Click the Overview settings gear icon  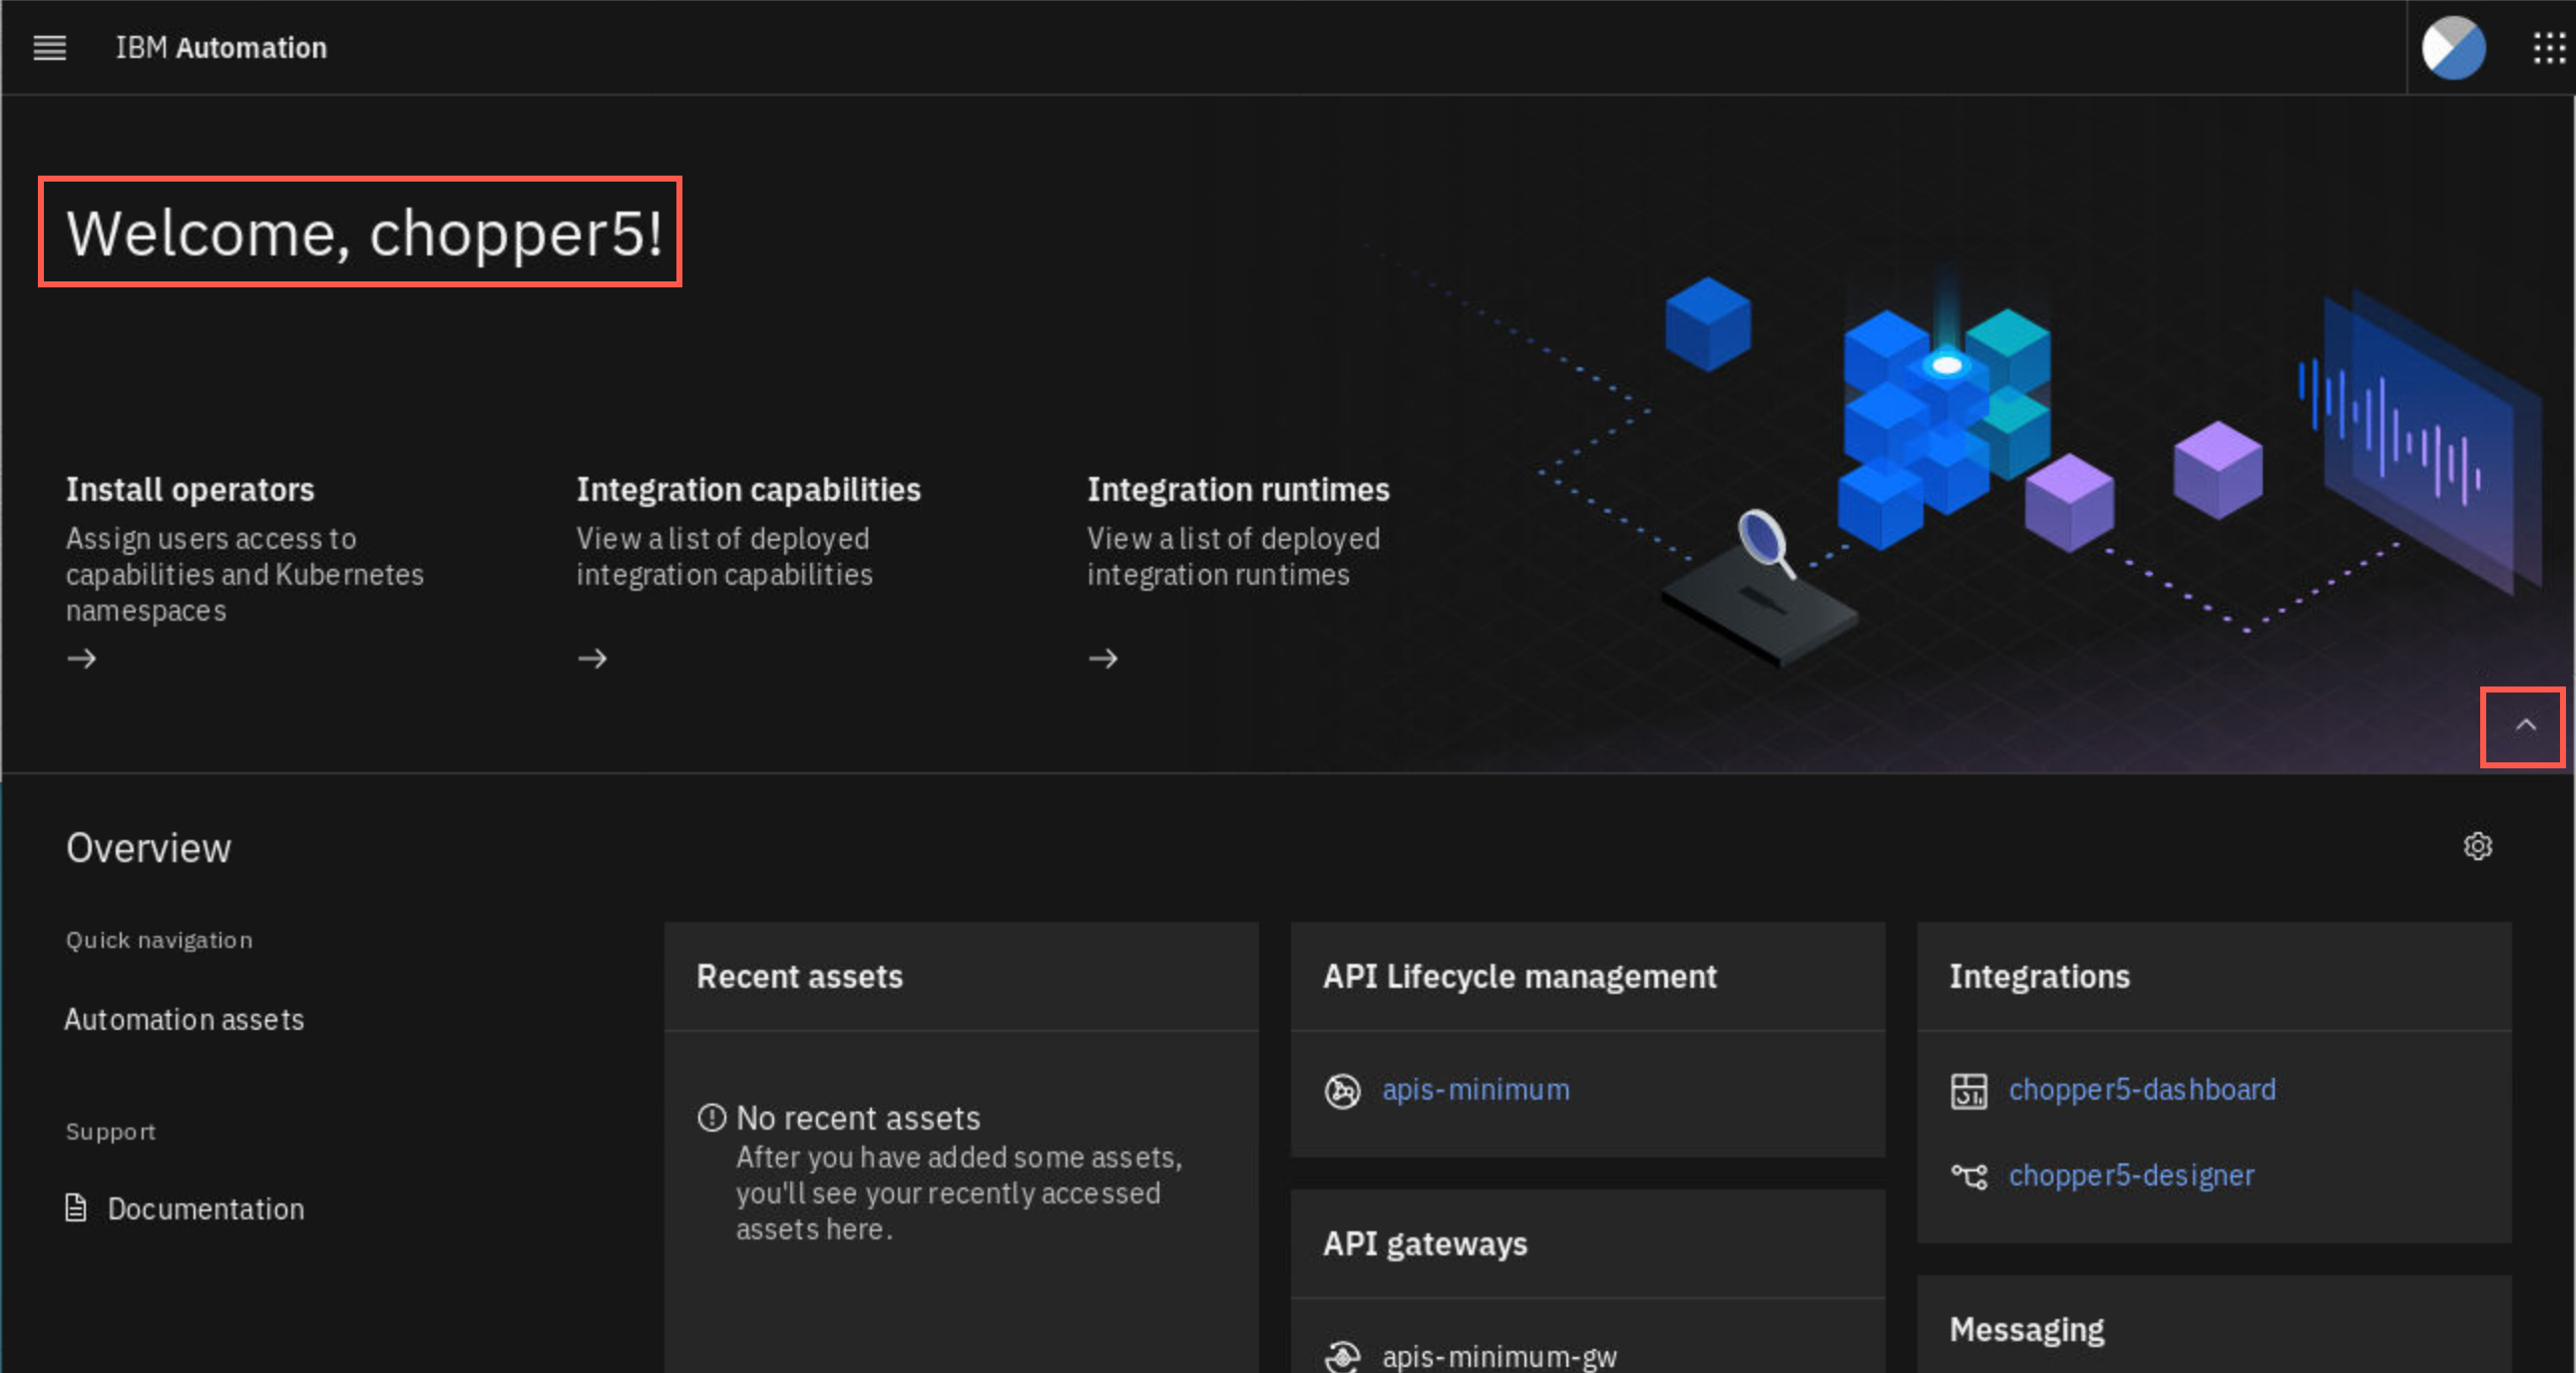point(2477,846)
